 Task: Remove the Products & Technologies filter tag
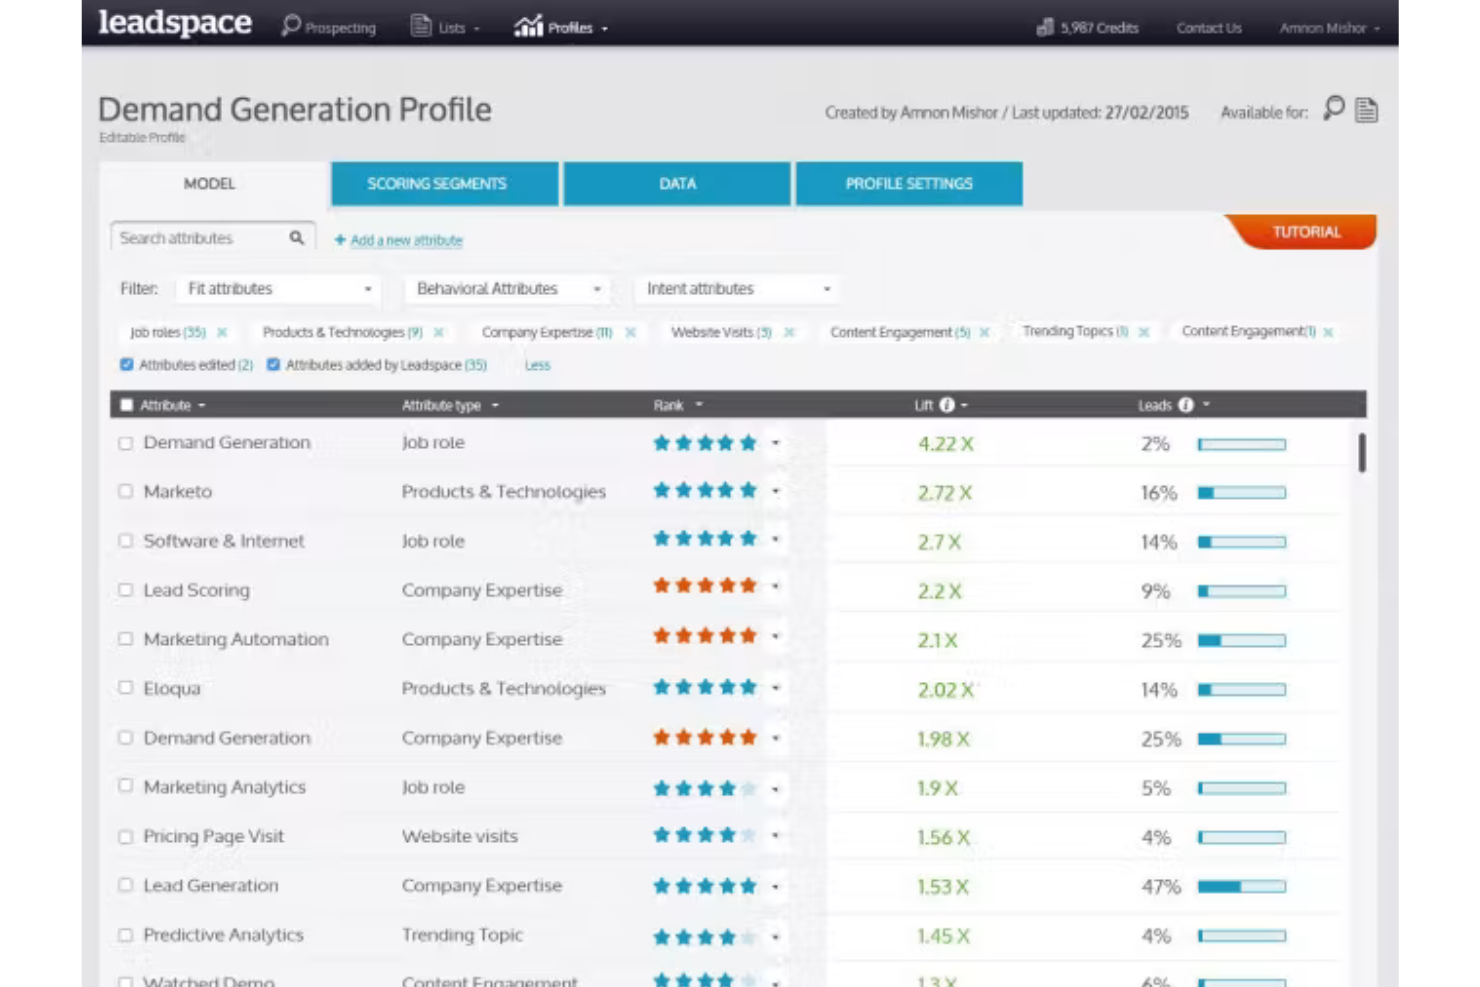point(439,332)
